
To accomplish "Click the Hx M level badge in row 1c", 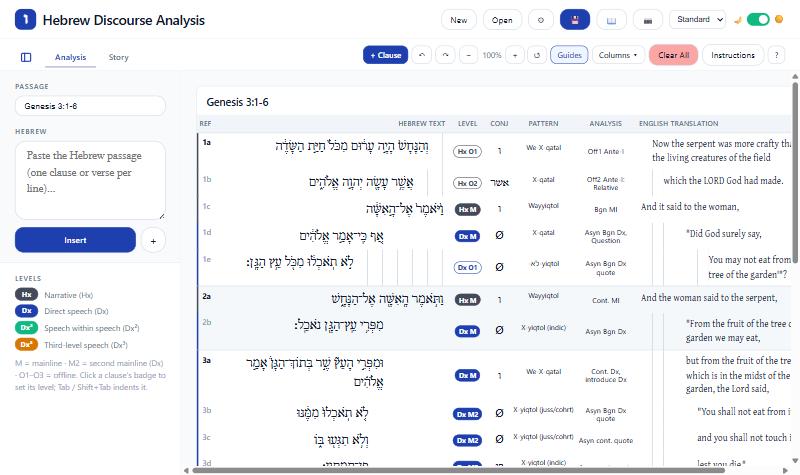I will click(x=467, y=210).
